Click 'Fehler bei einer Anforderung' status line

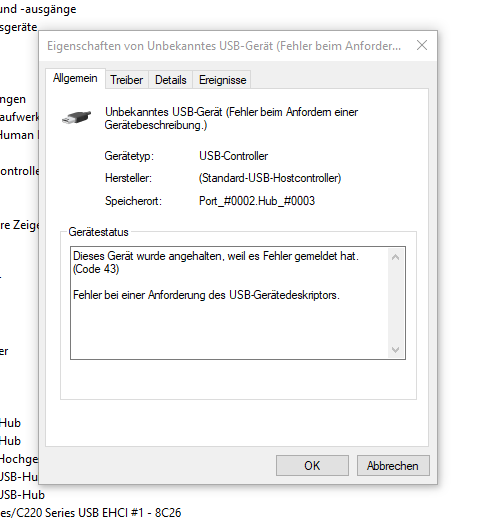click(x=206, y=295)
